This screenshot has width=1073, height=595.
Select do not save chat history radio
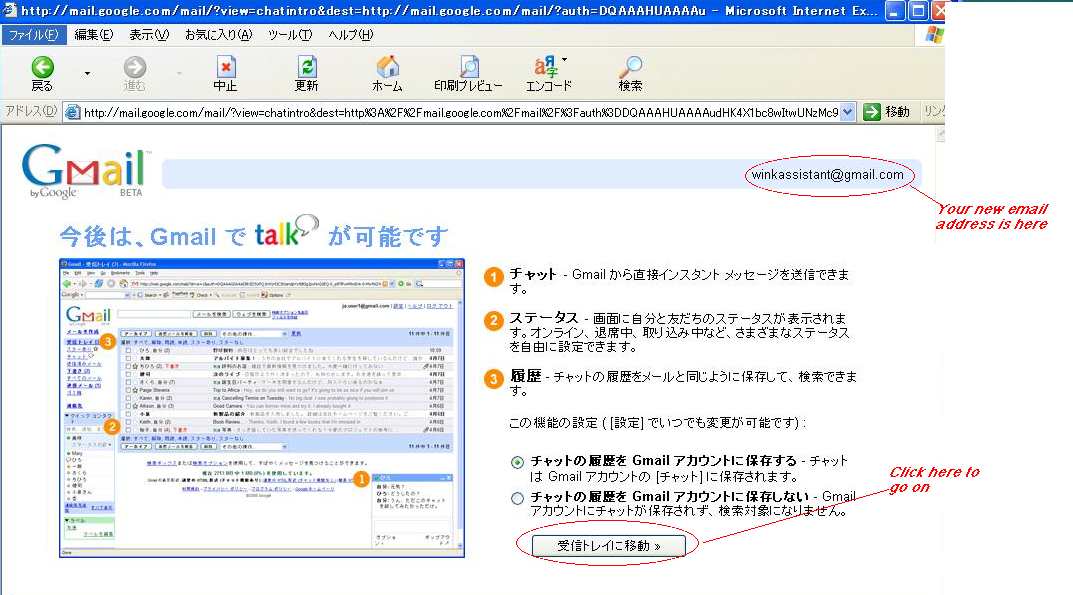(x=517, y=498)
